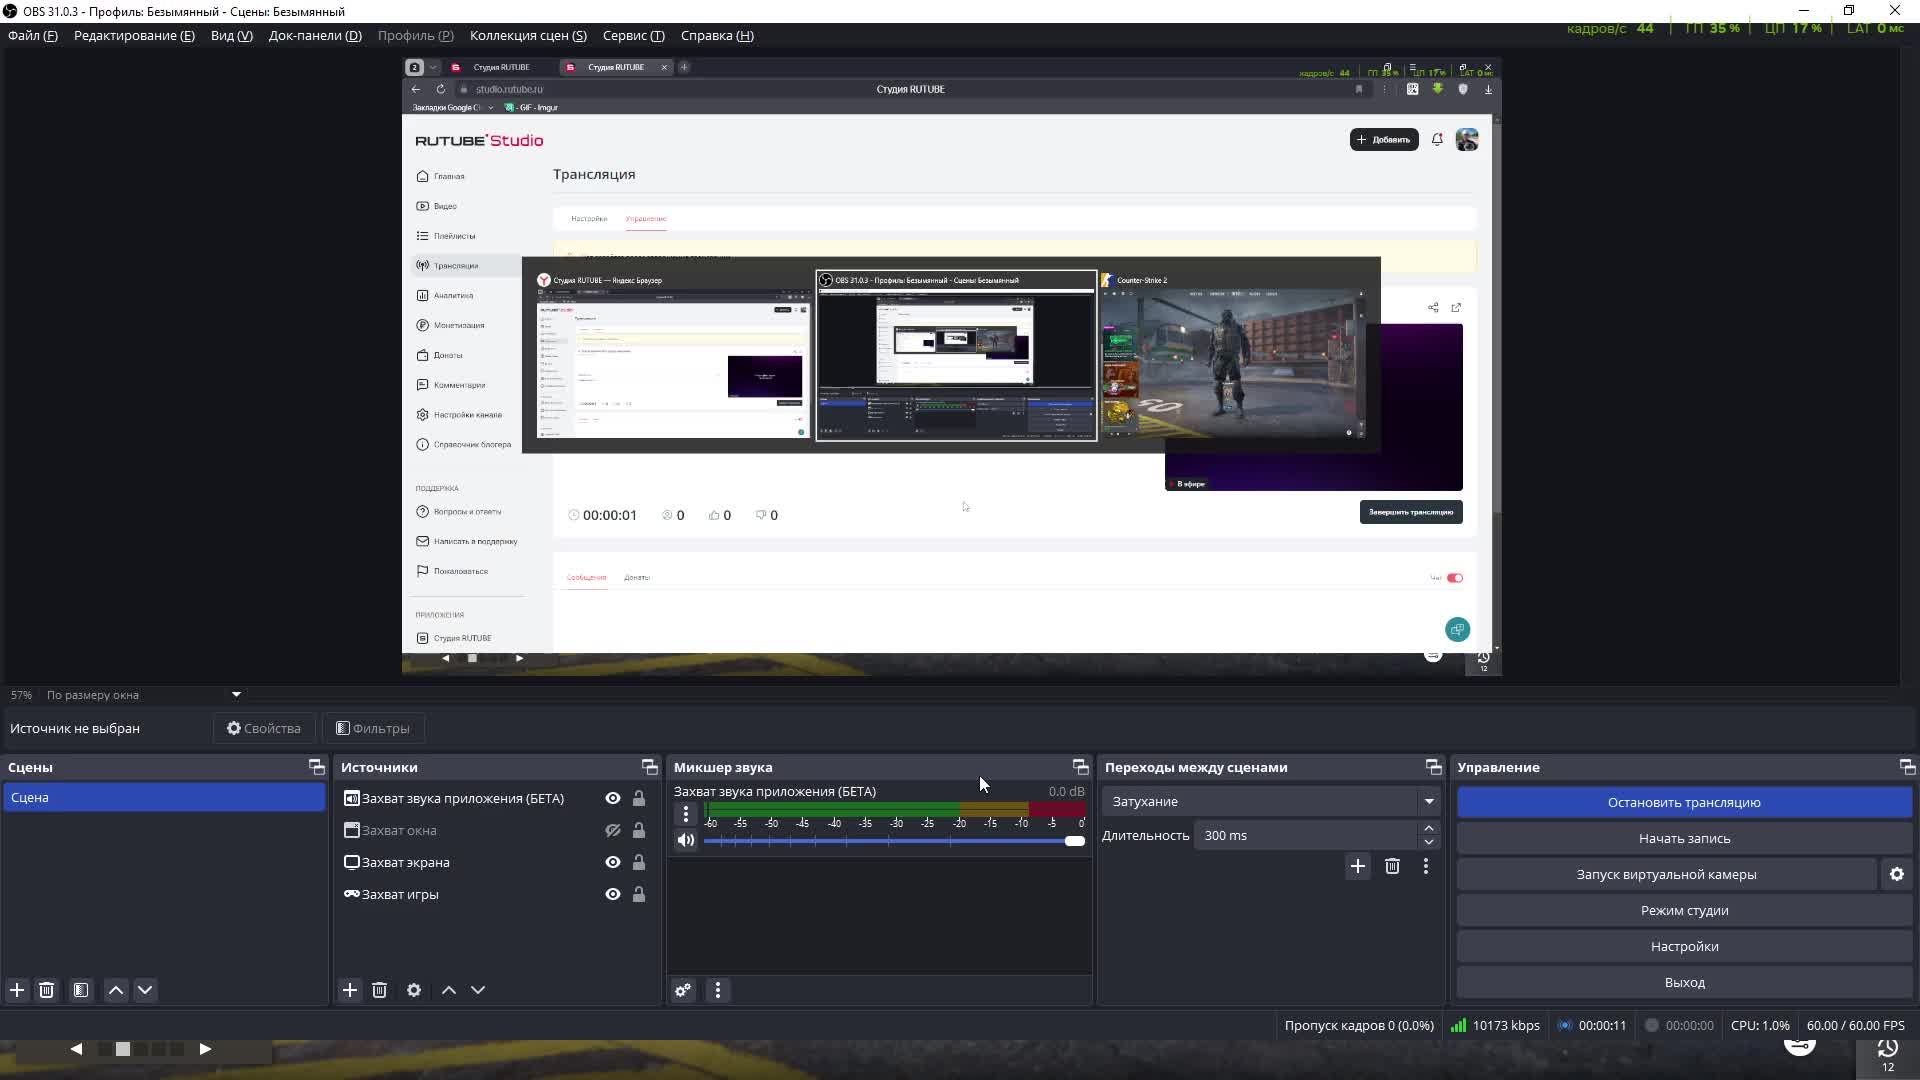Toggle lock on Захват окна source
Screen dimensions: 1920x1080
pos(639,830)
